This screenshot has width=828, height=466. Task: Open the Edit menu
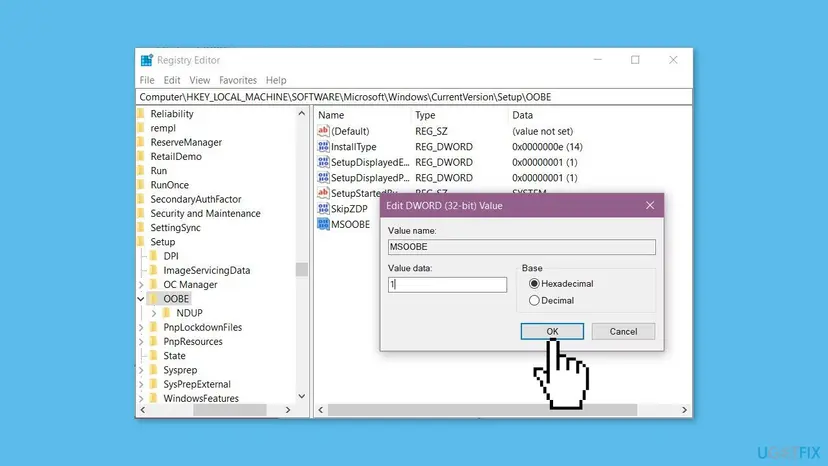click(172, 80)
